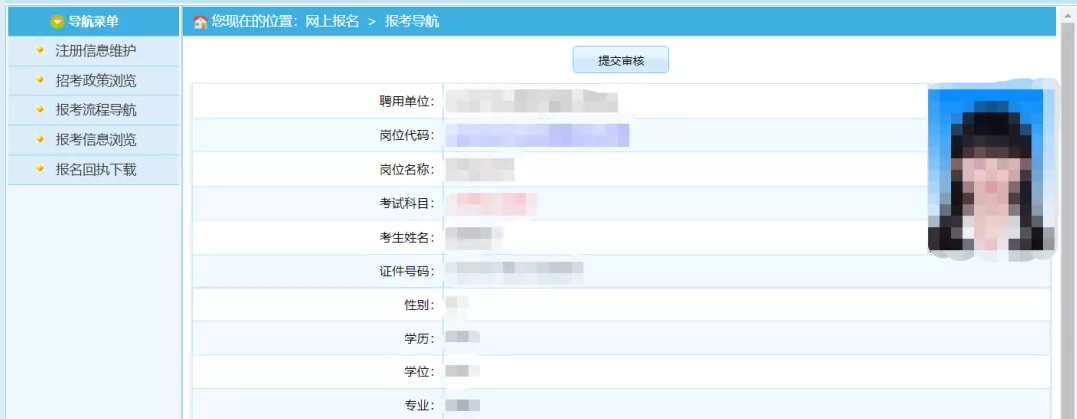Viewport: 1077px width, 419px height.
Task: Click bullet icon beside 报考流程导航
Action: (x=40, y=110)
